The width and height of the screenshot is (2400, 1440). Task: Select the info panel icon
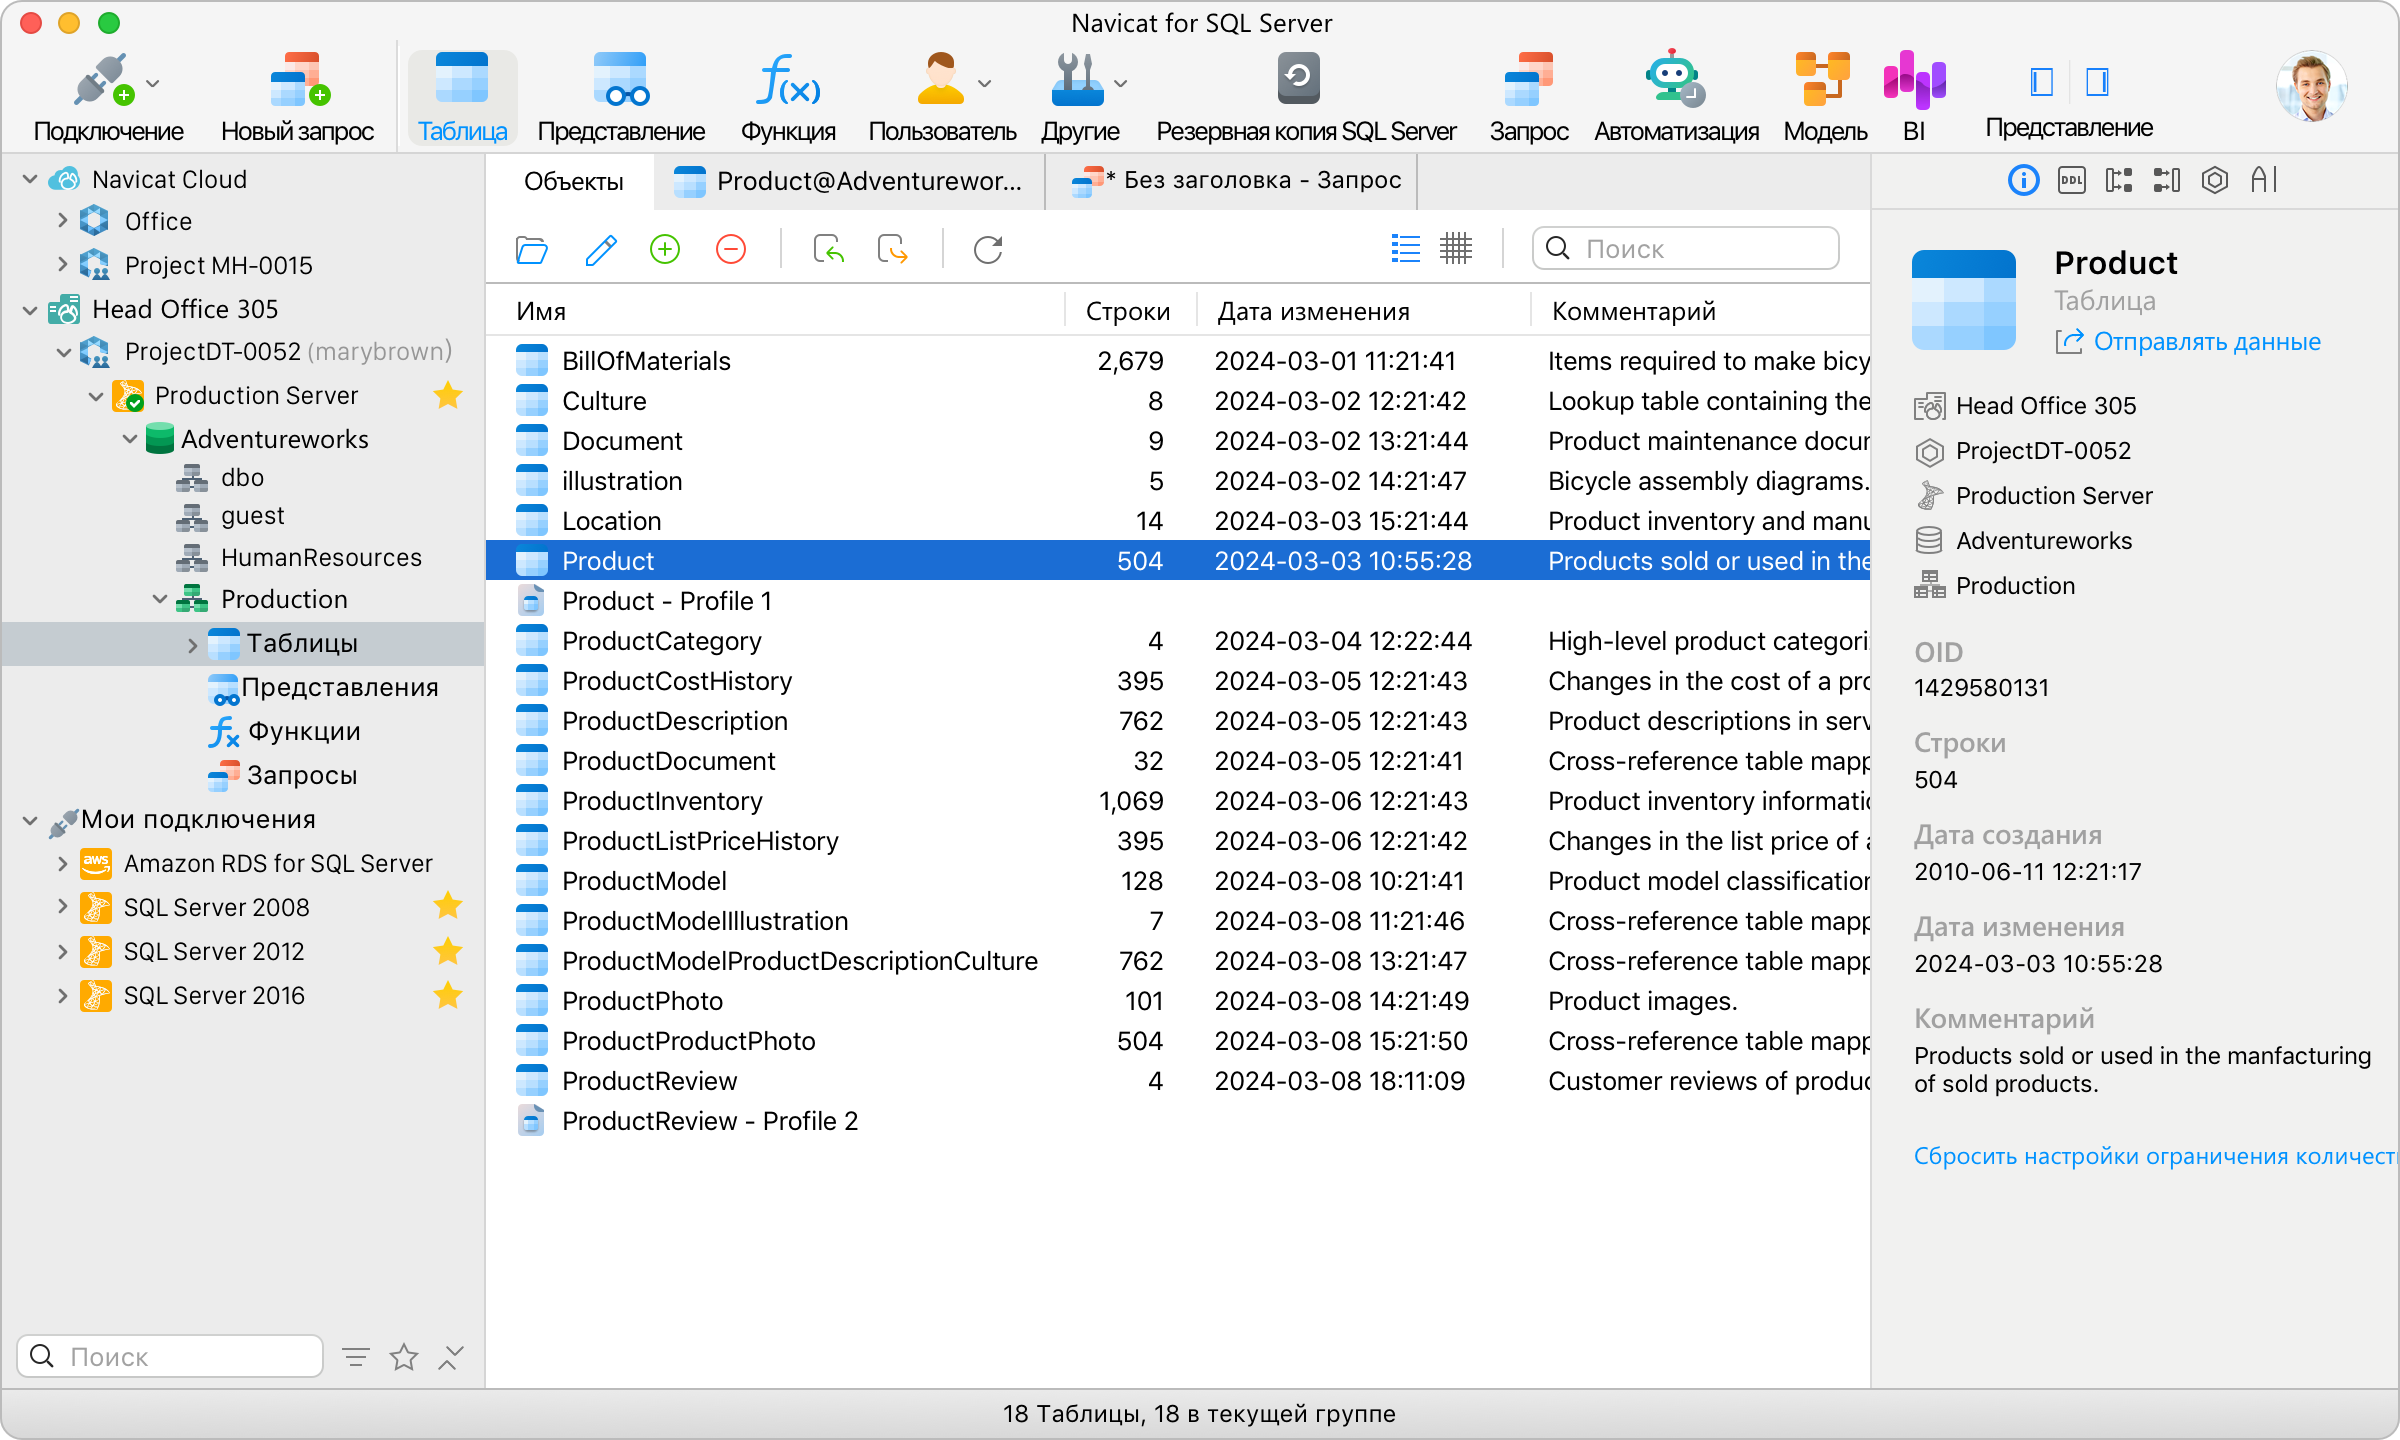coord(2023,180)
